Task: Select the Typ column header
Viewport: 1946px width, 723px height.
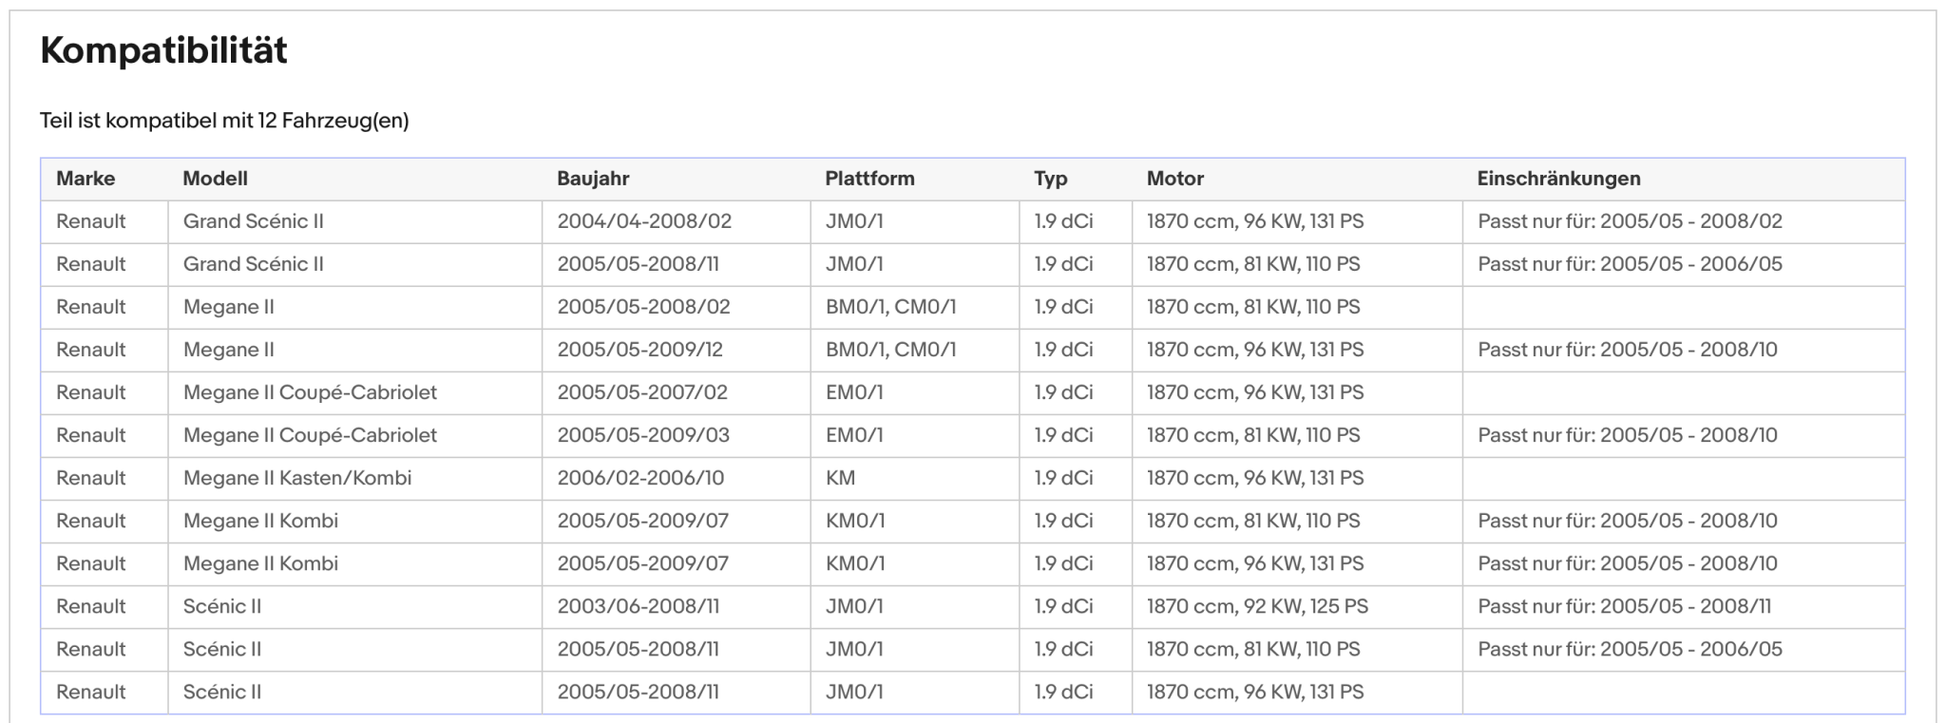Action: pos(1050,179)
